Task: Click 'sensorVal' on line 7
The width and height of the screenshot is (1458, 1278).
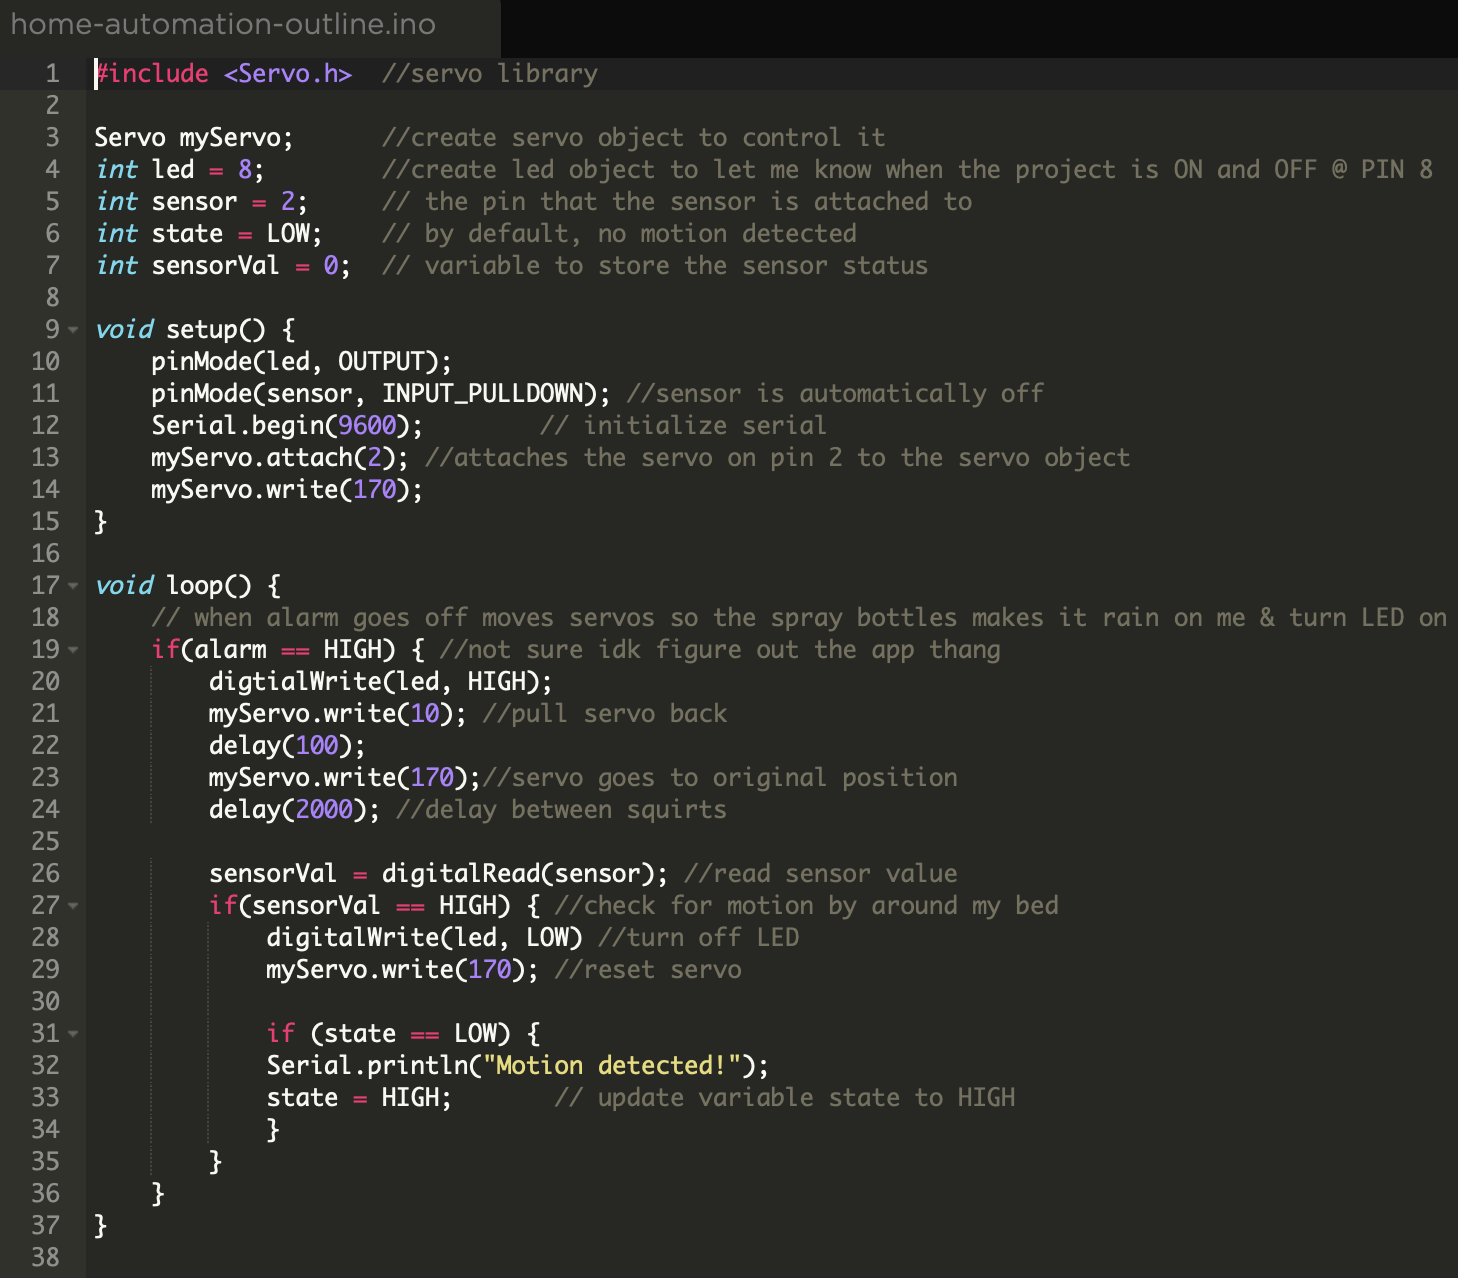Action: [216, 266]
